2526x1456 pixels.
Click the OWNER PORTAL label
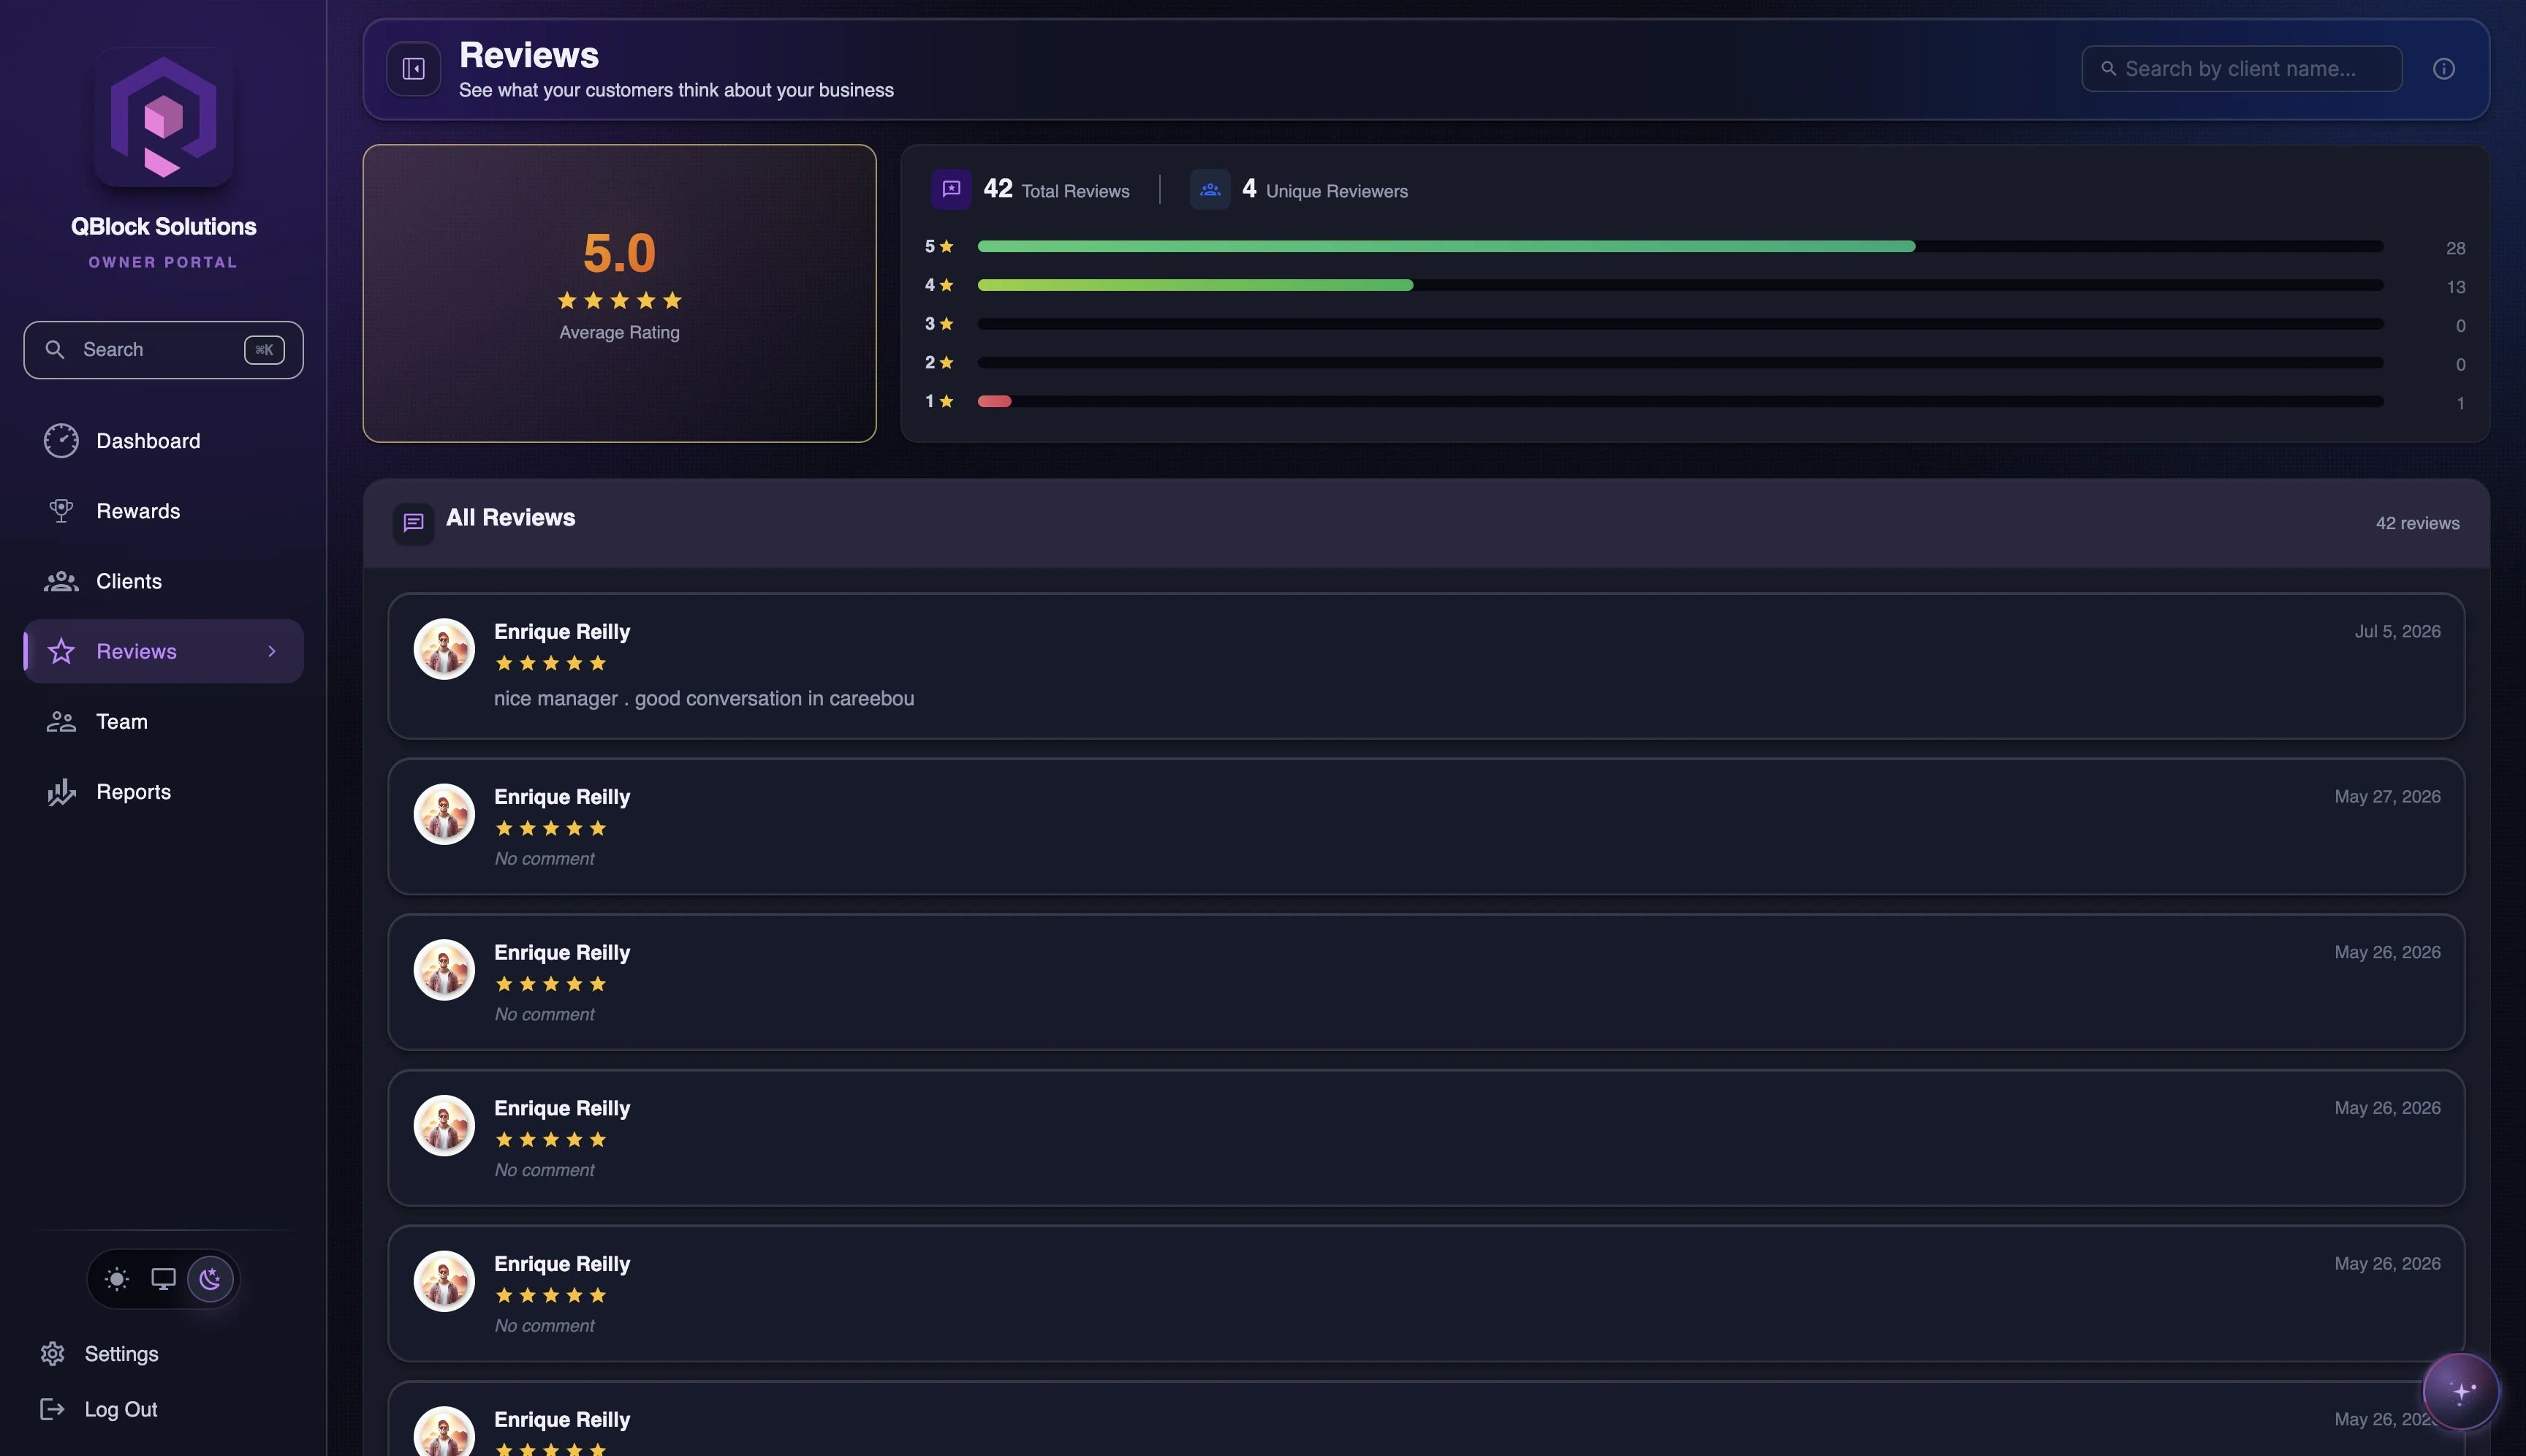(163, 262)
